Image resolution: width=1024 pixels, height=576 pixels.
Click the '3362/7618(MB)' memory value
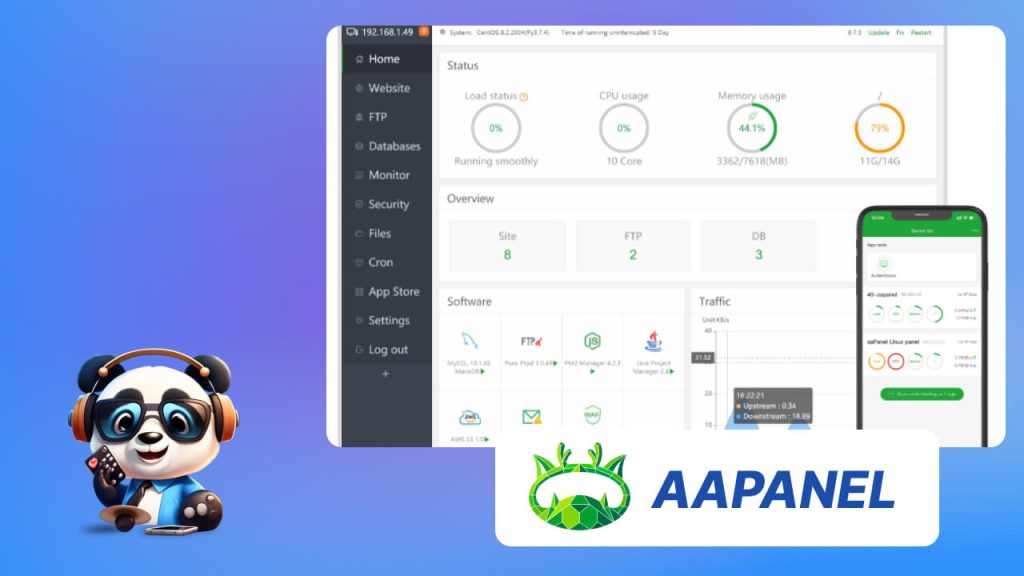pyautogui.click(x=752, y=161)
